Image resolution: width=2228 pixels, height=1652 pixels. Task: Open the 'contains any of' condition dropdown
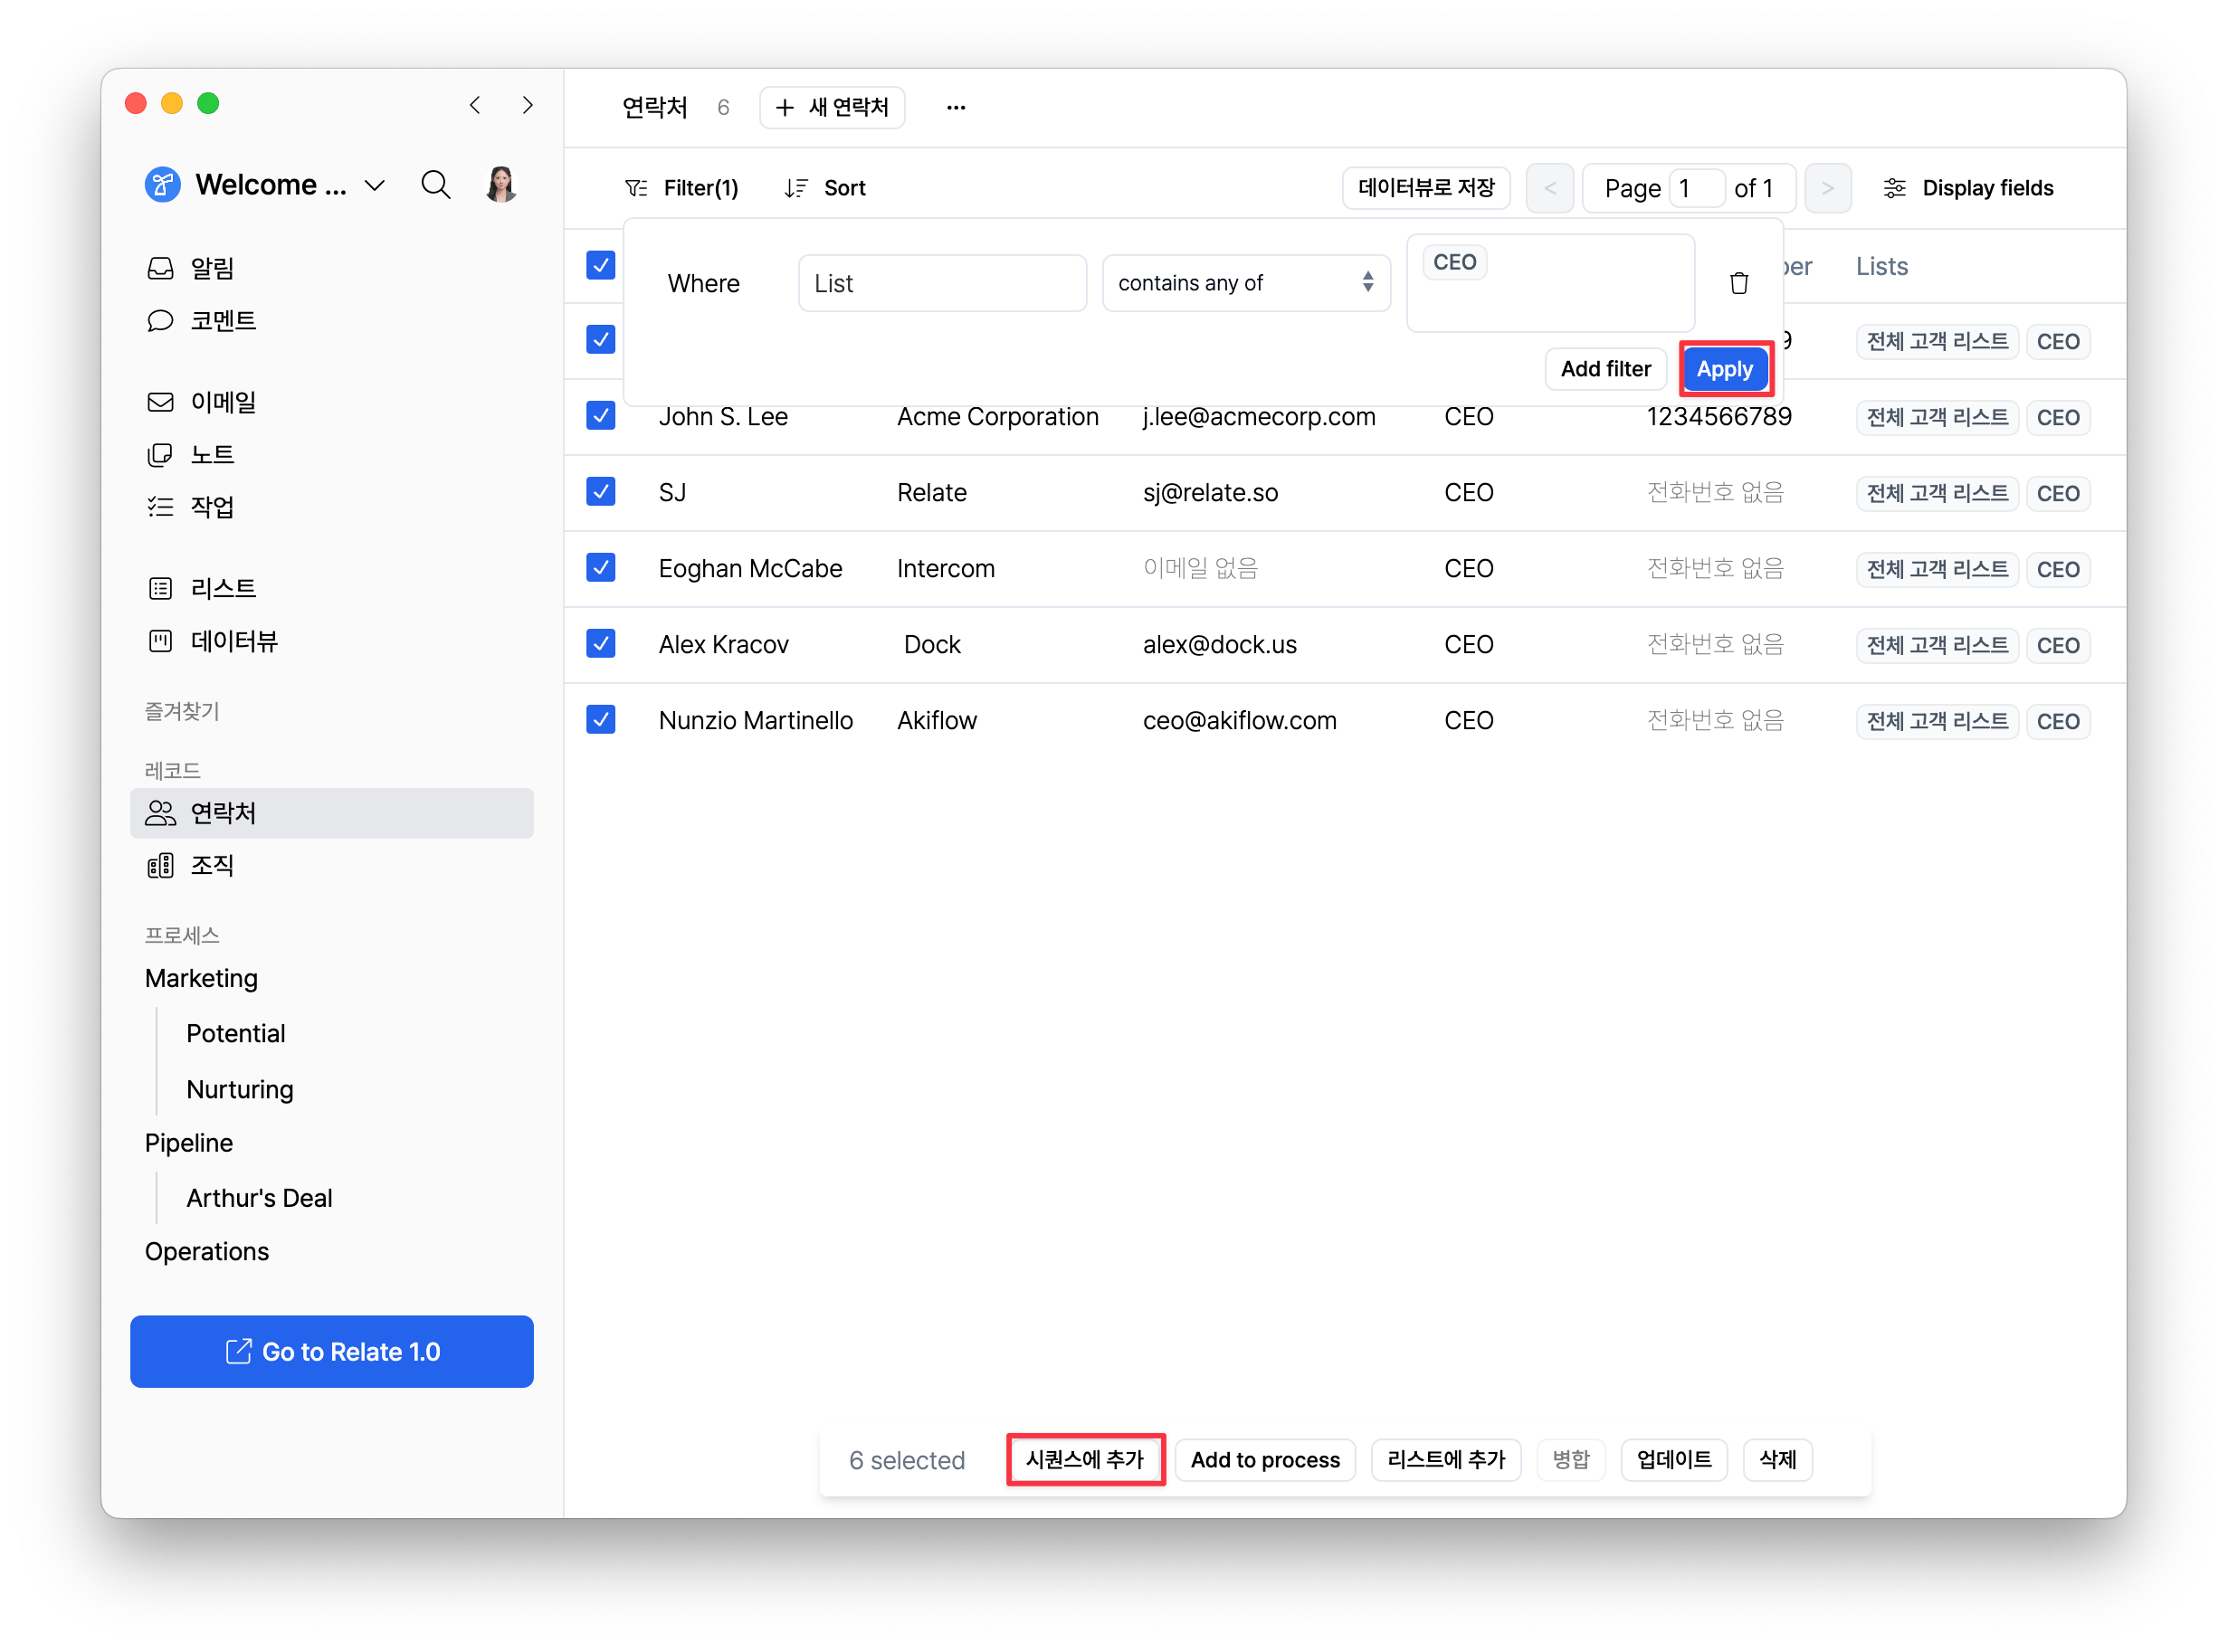1246,283
